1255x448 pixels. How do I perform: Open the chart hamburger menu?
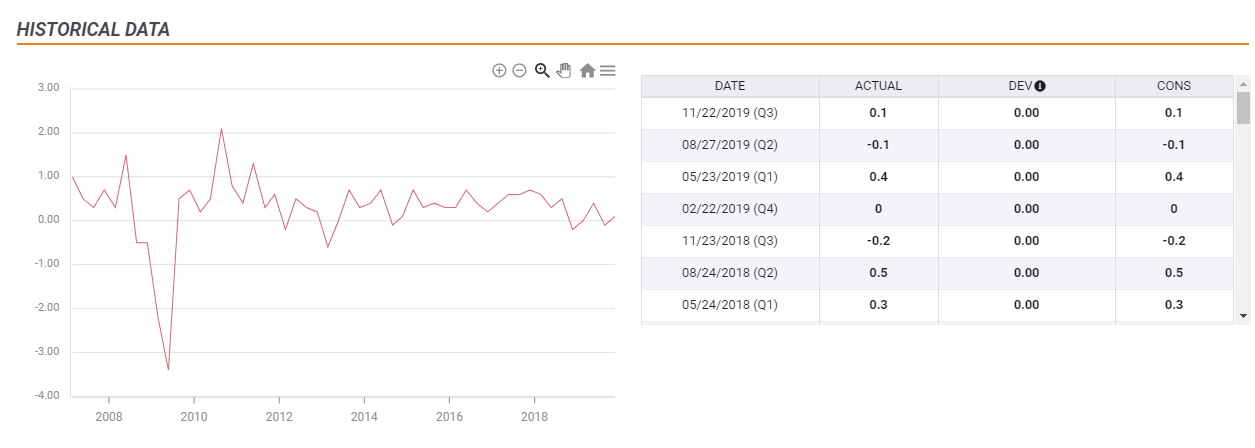tap(607, 70)
